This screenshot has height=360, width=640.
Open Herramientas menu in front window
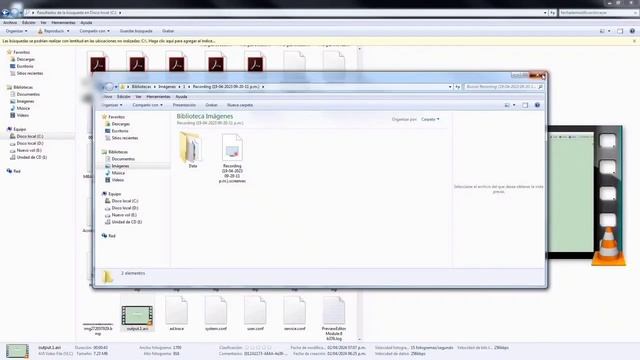pyautogui.click(x=158, y=97)
